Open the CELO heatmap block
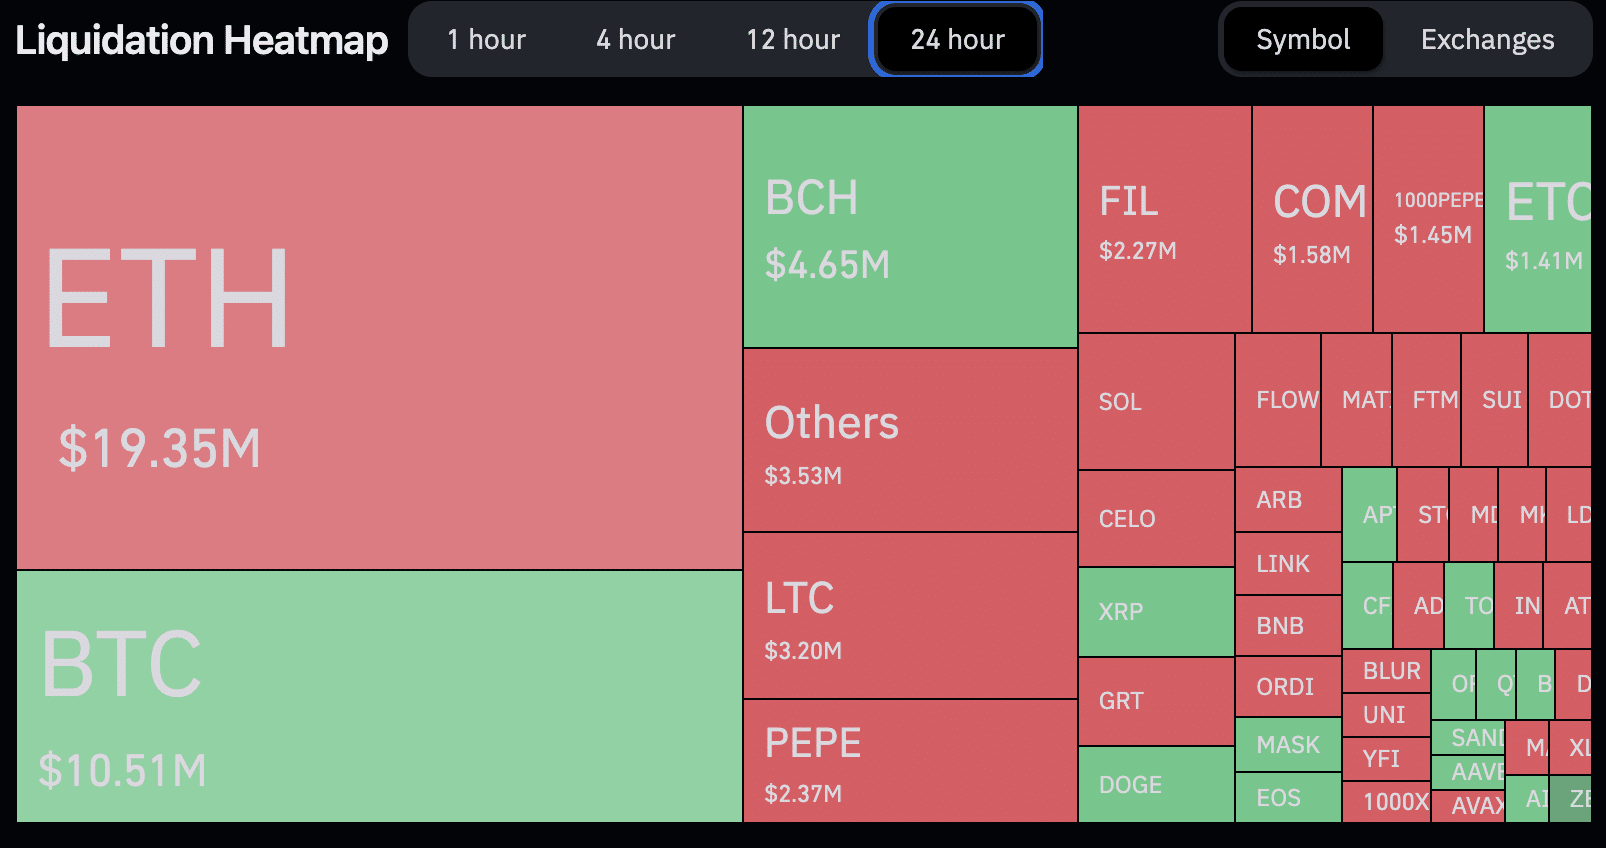Image resolution: width=1606 pixels, height=848 pixels. point(1156,519)
